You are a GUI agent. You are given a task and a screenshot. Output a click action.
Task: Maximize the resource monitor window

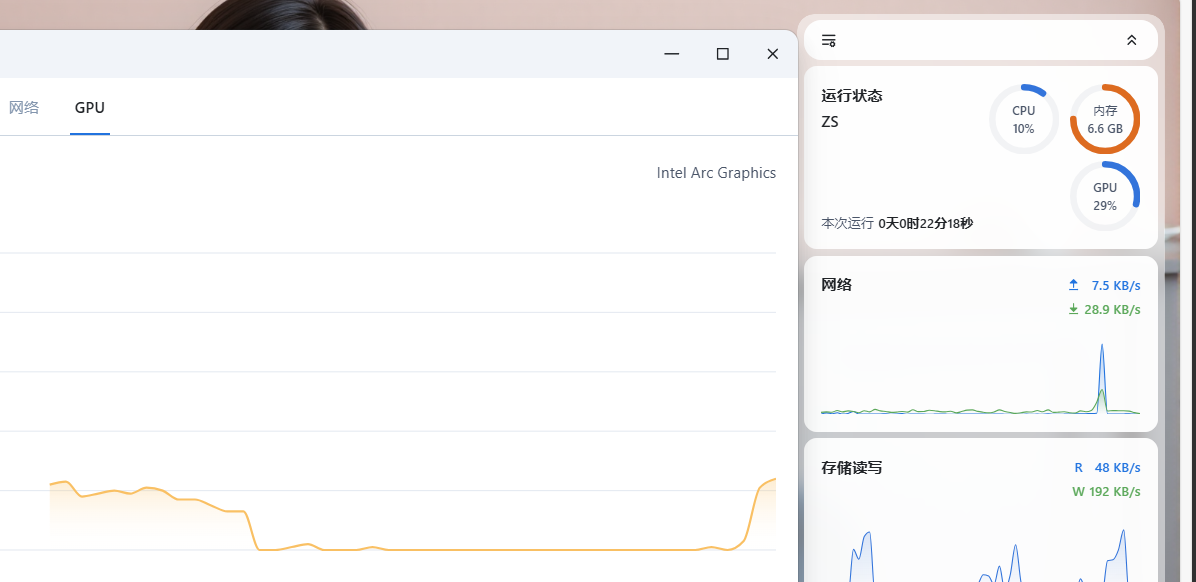[722, 53]
